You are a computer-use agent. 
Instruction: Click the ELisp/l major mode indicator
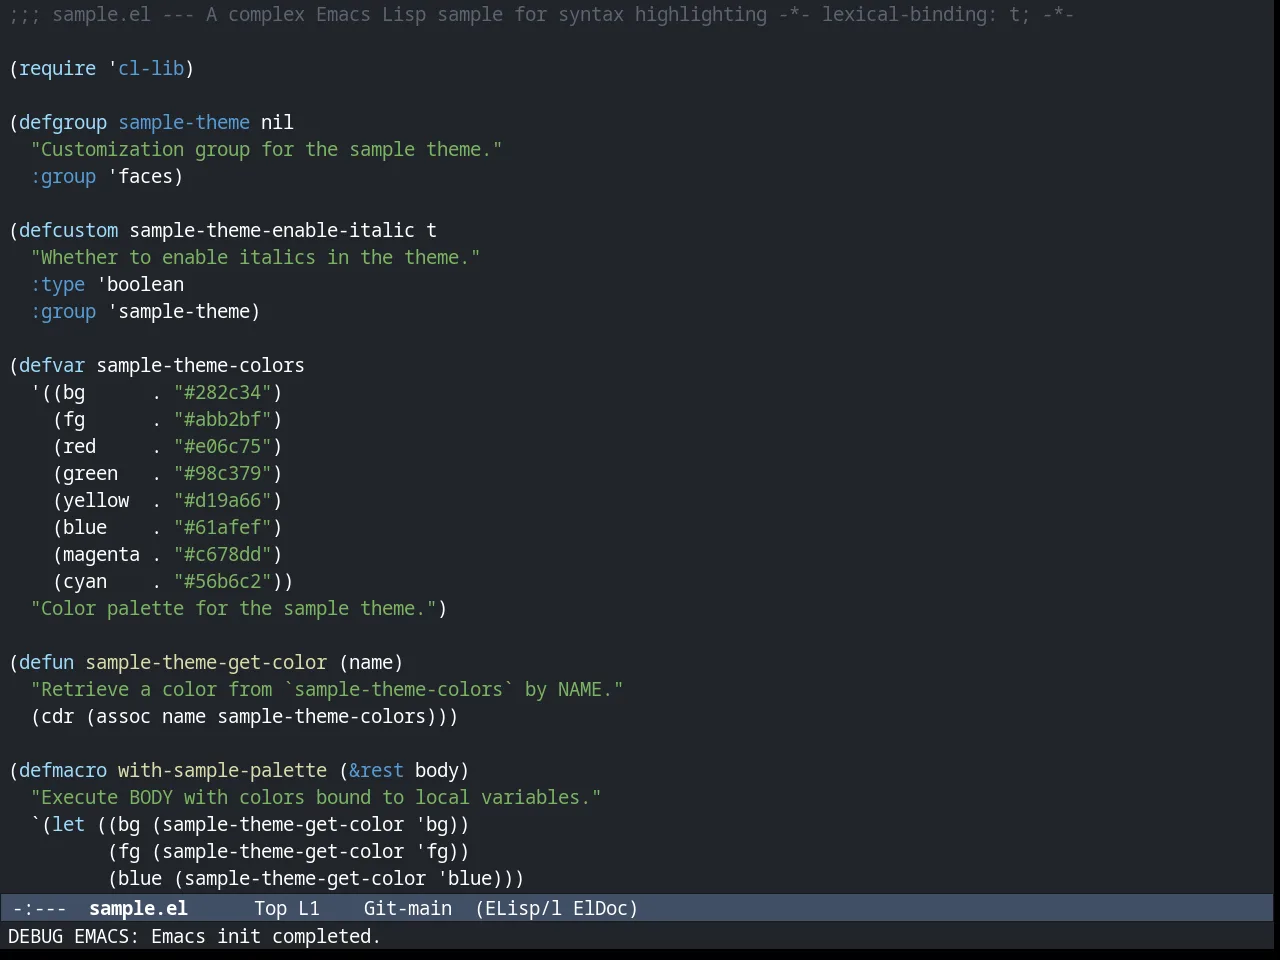(518, 908)
